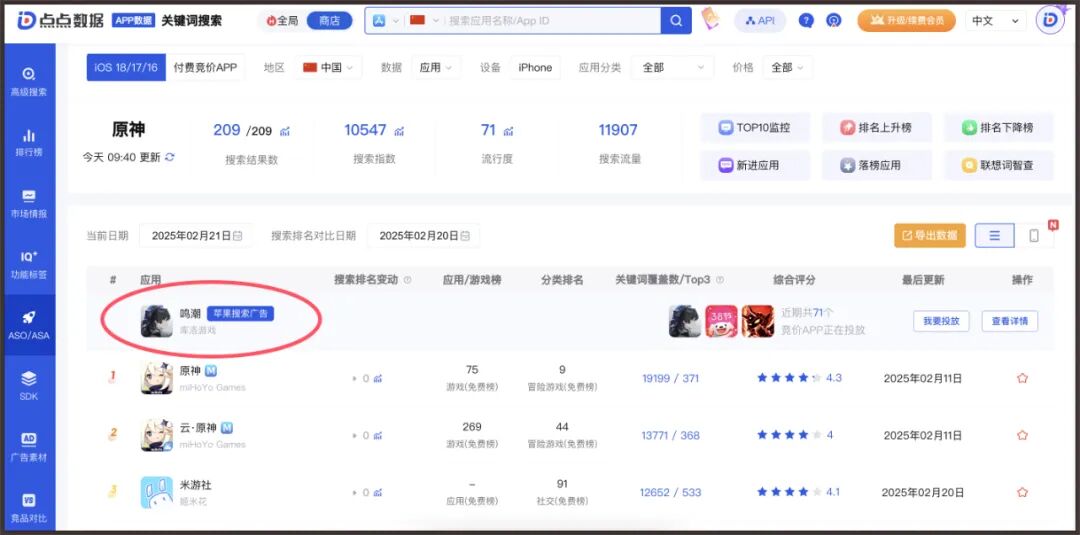This screenshot has width=1080, height=535.
Task: Favorite the 原神 row with star icon
Action: point(1022,378)
